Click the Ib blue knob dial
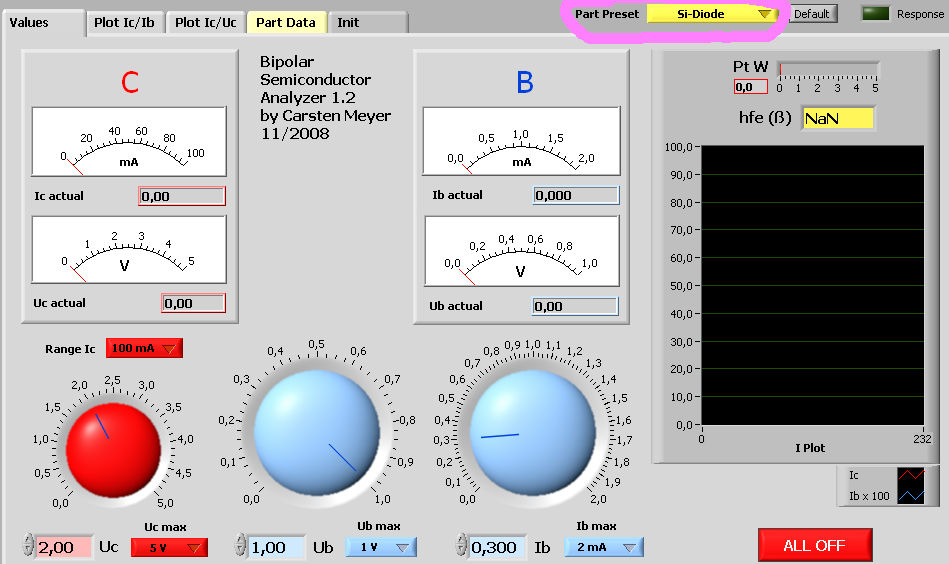The height and width of the screenshot is (564, 949). point(531,431)
